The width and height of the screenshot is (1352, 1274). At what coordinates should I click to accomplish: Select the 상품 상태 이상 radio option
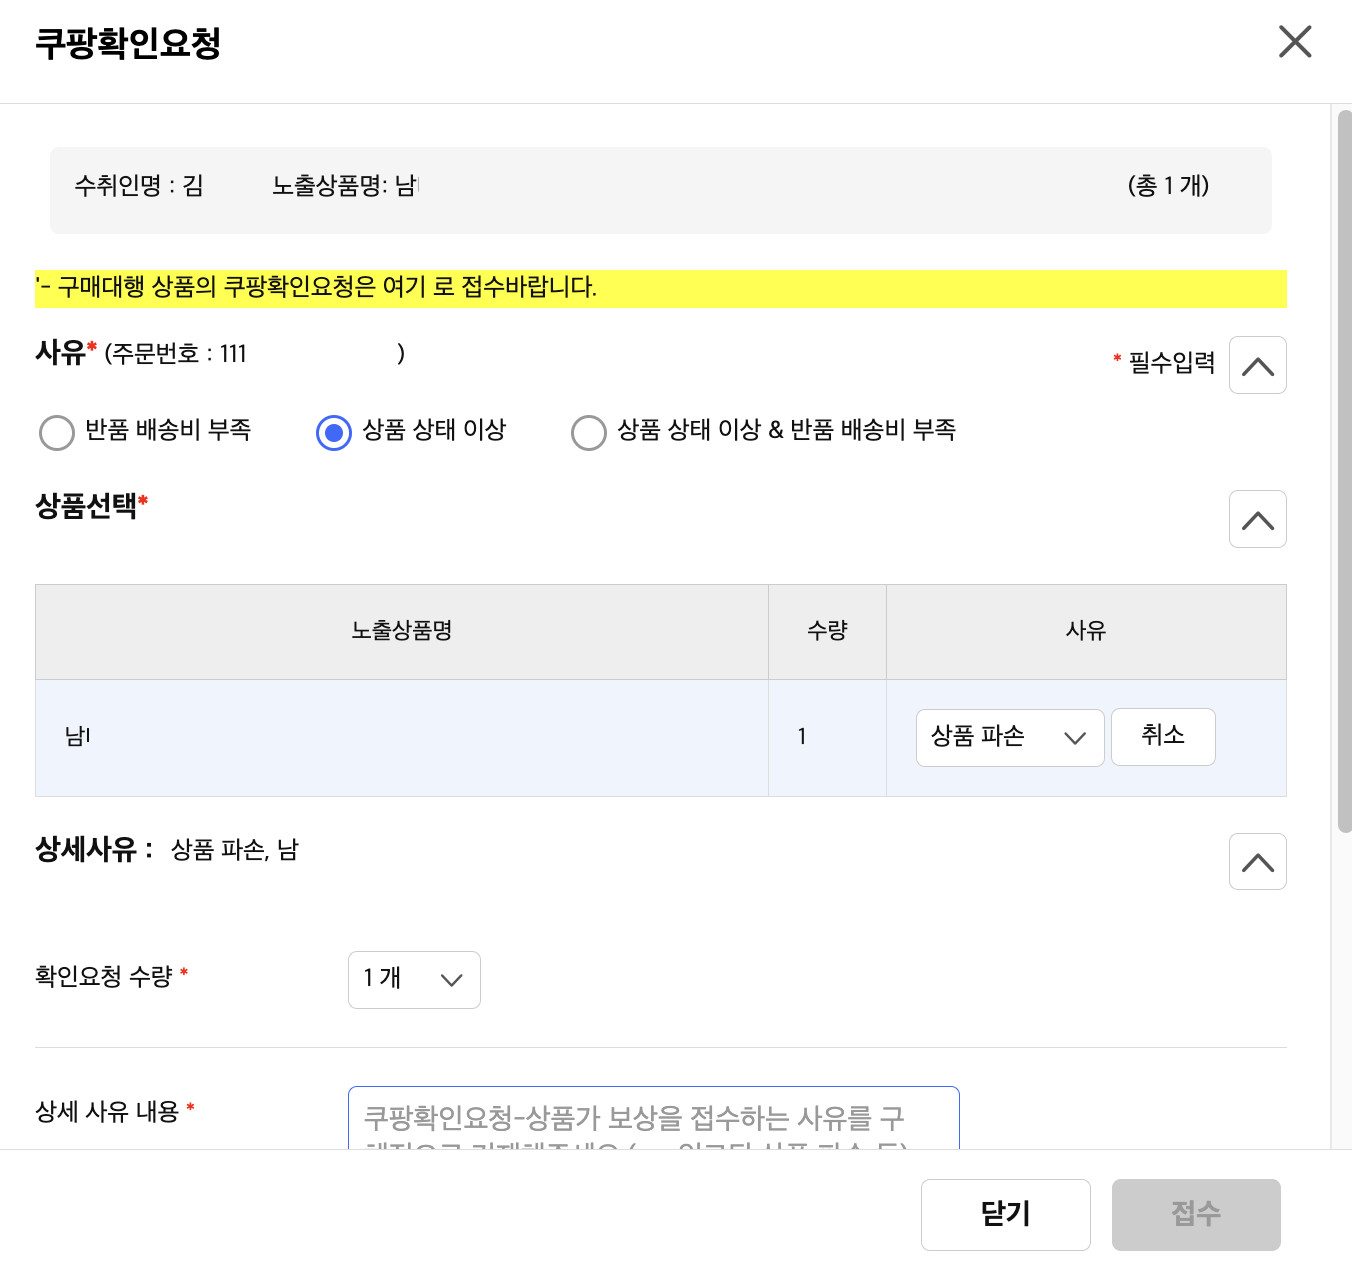(334, 433)
